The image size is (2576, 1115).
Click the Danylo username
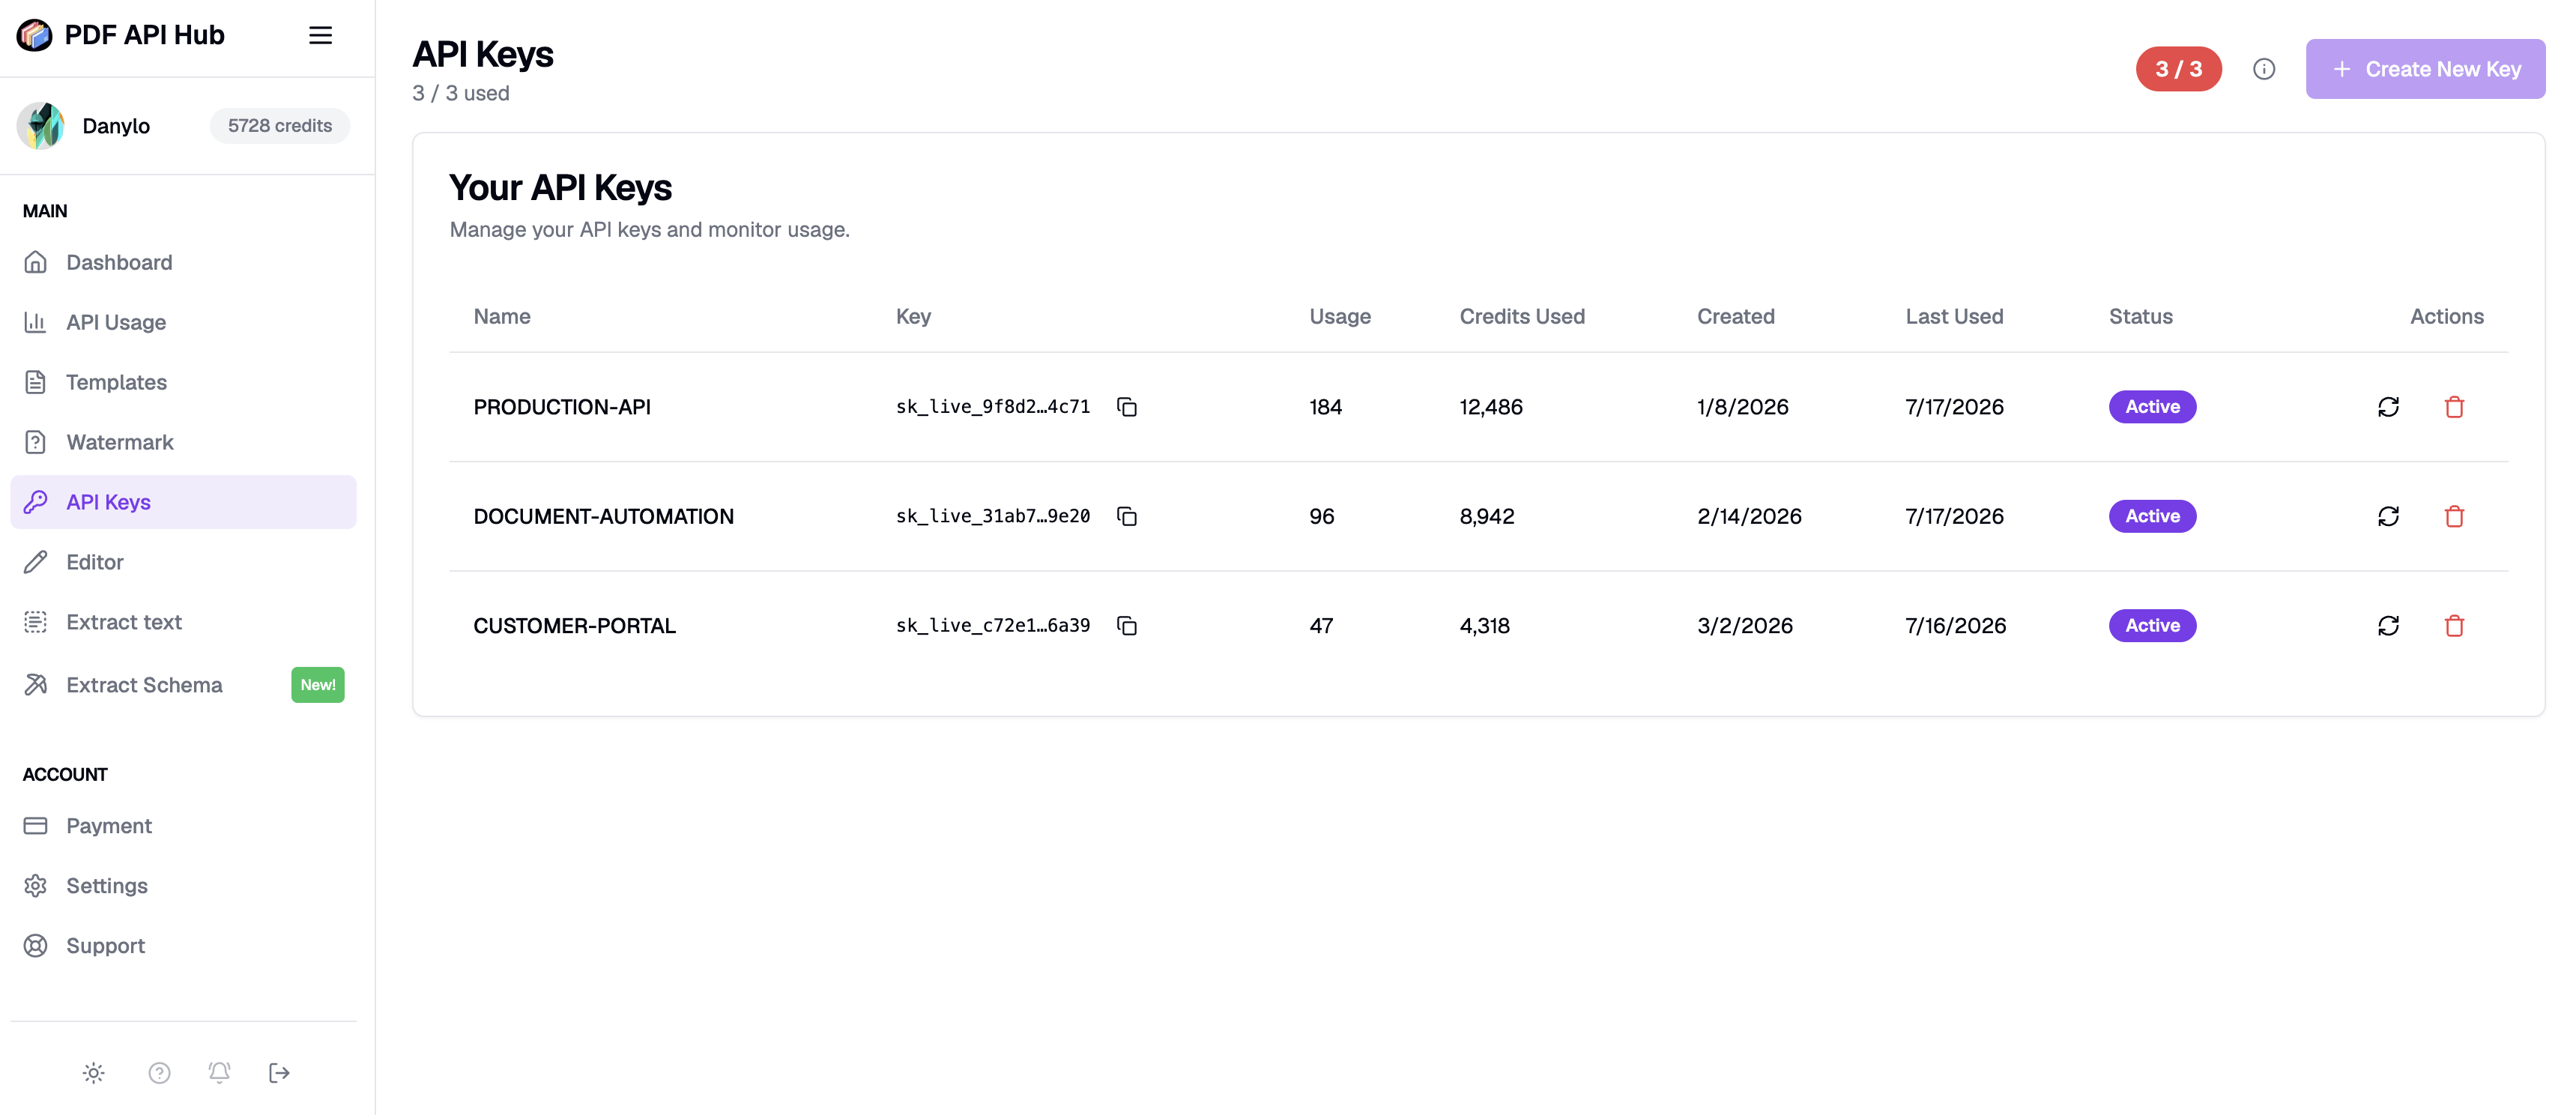tap(116, 126)
